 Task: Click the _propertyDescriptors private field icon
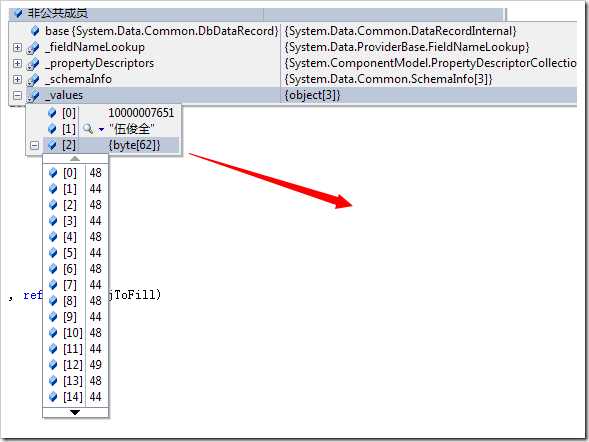point(33,63)
